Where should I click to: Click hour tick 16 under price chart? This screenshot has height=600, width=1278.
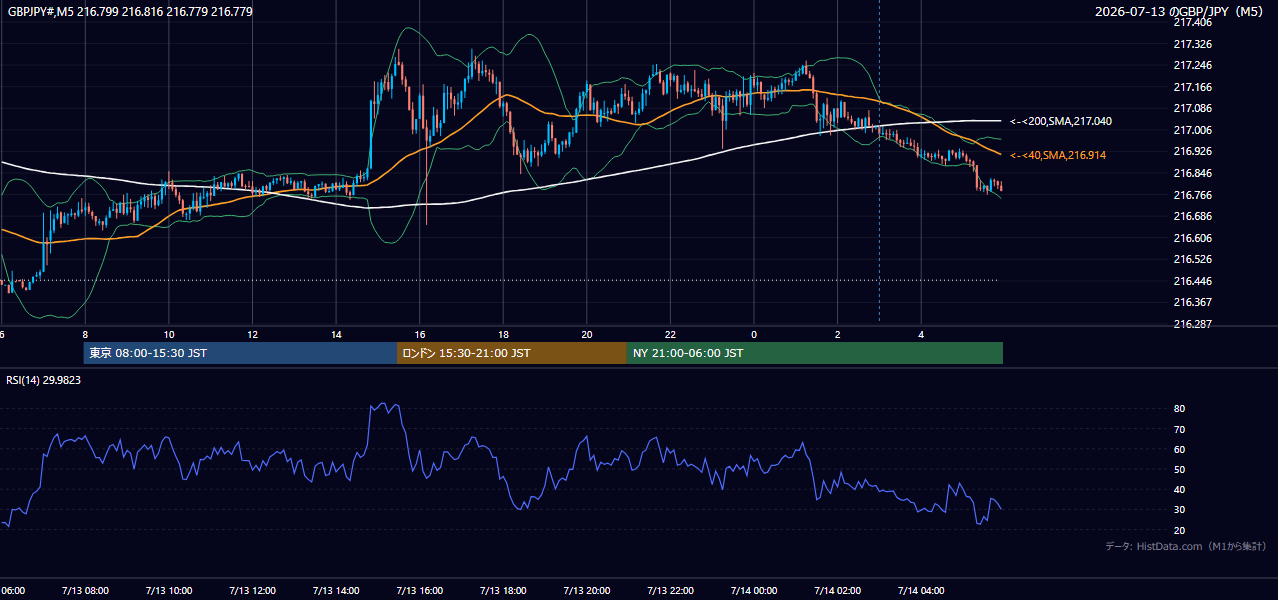point(420,334)
